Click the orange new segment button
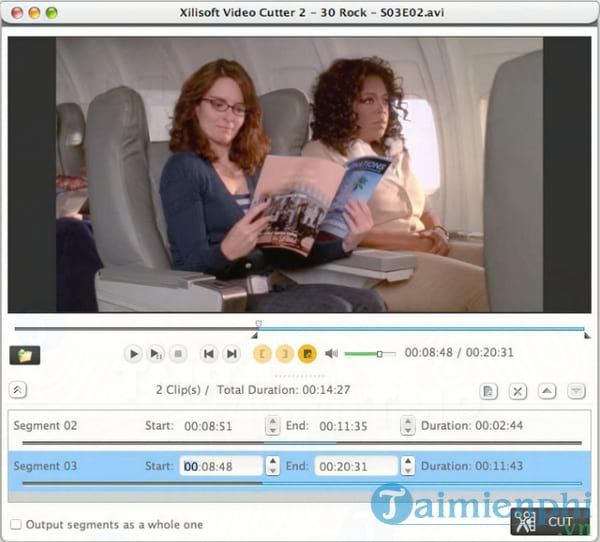 (307, 354)
